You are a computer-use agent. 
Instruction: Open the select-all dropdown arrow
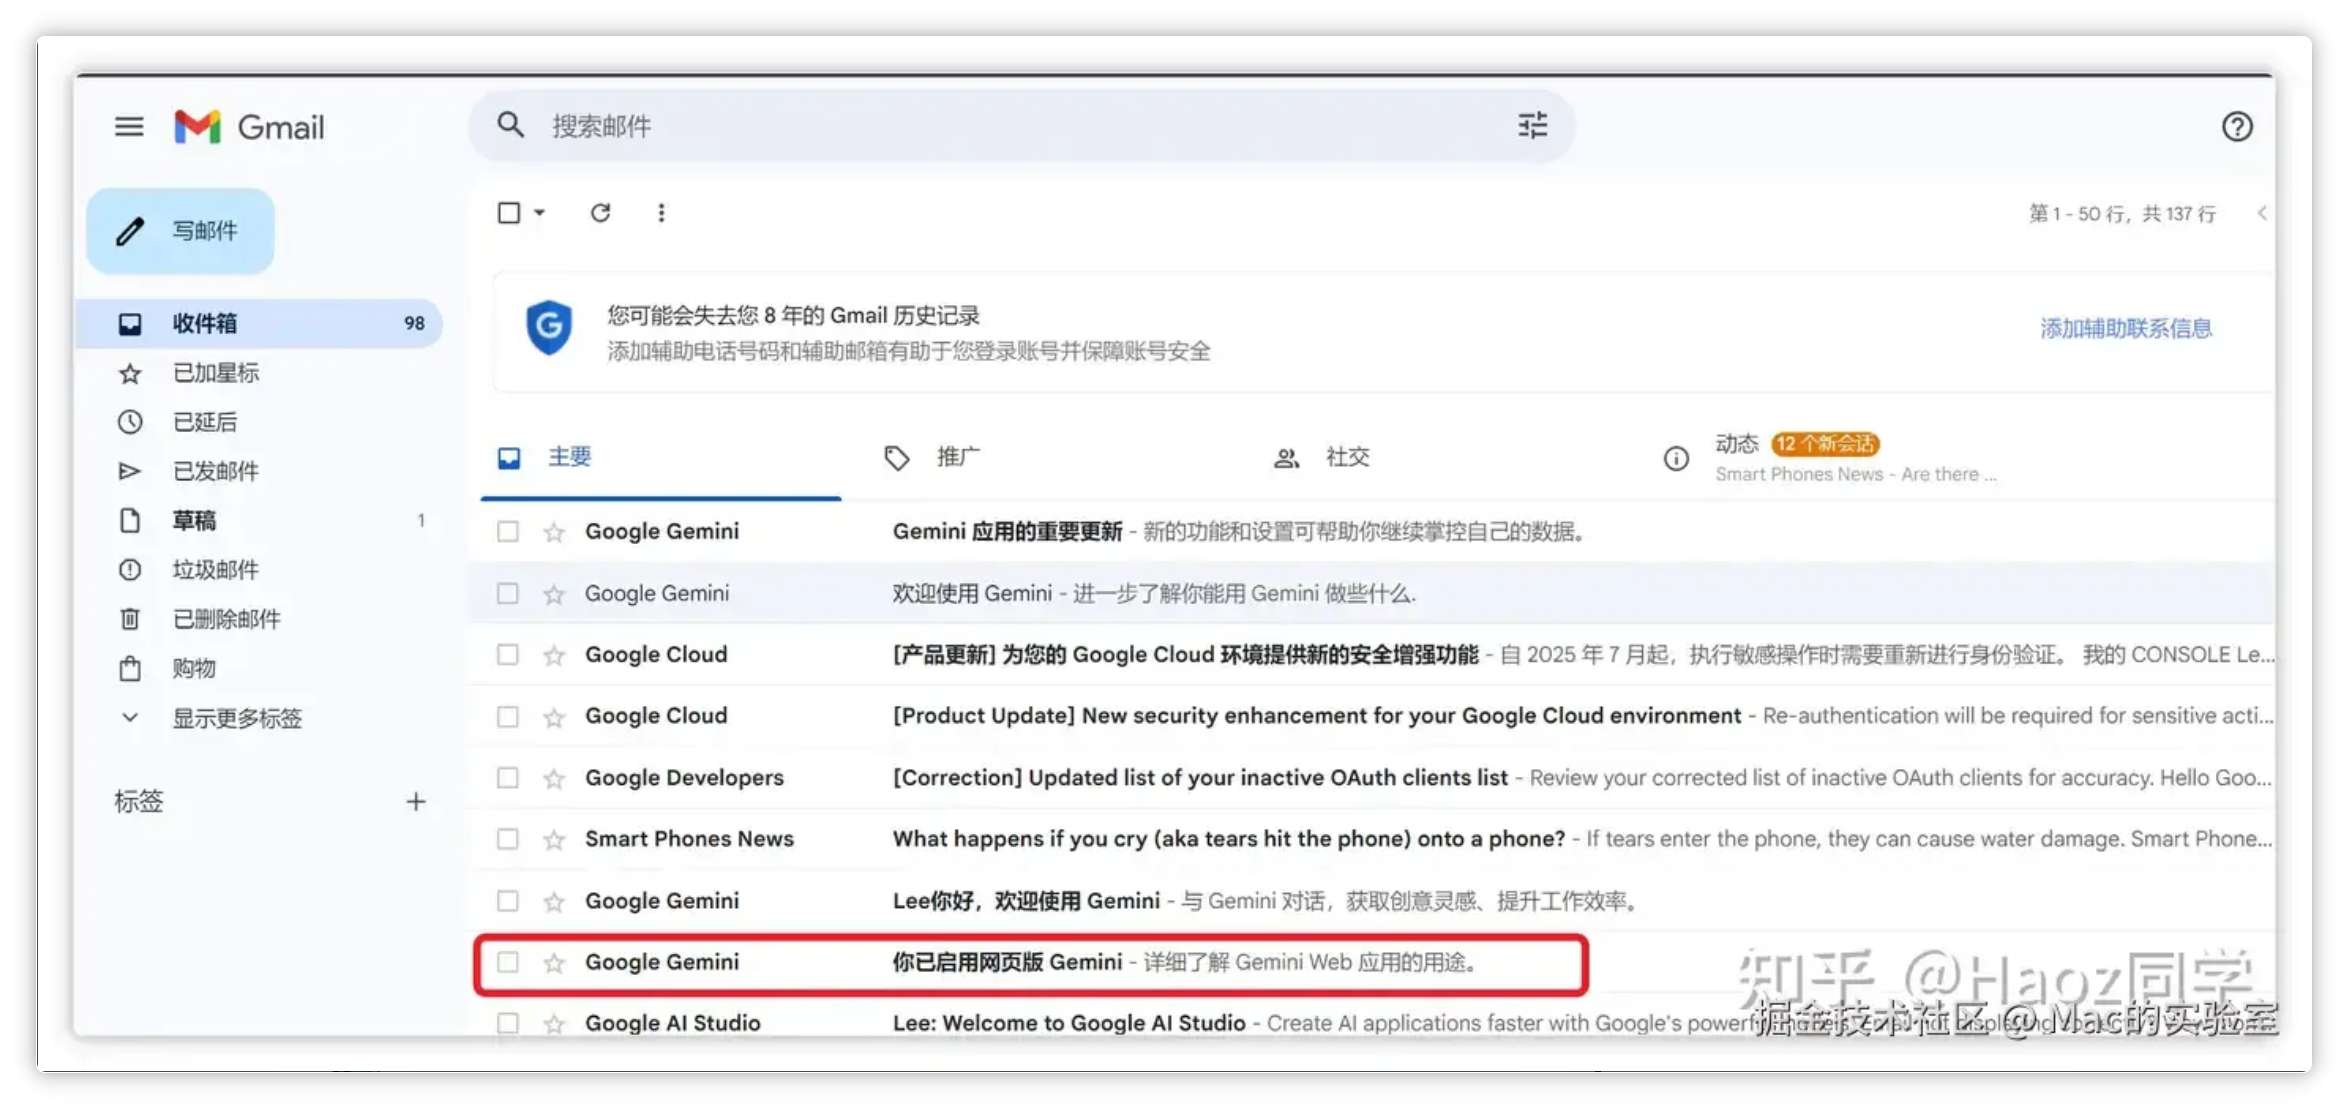pos(539,212)
